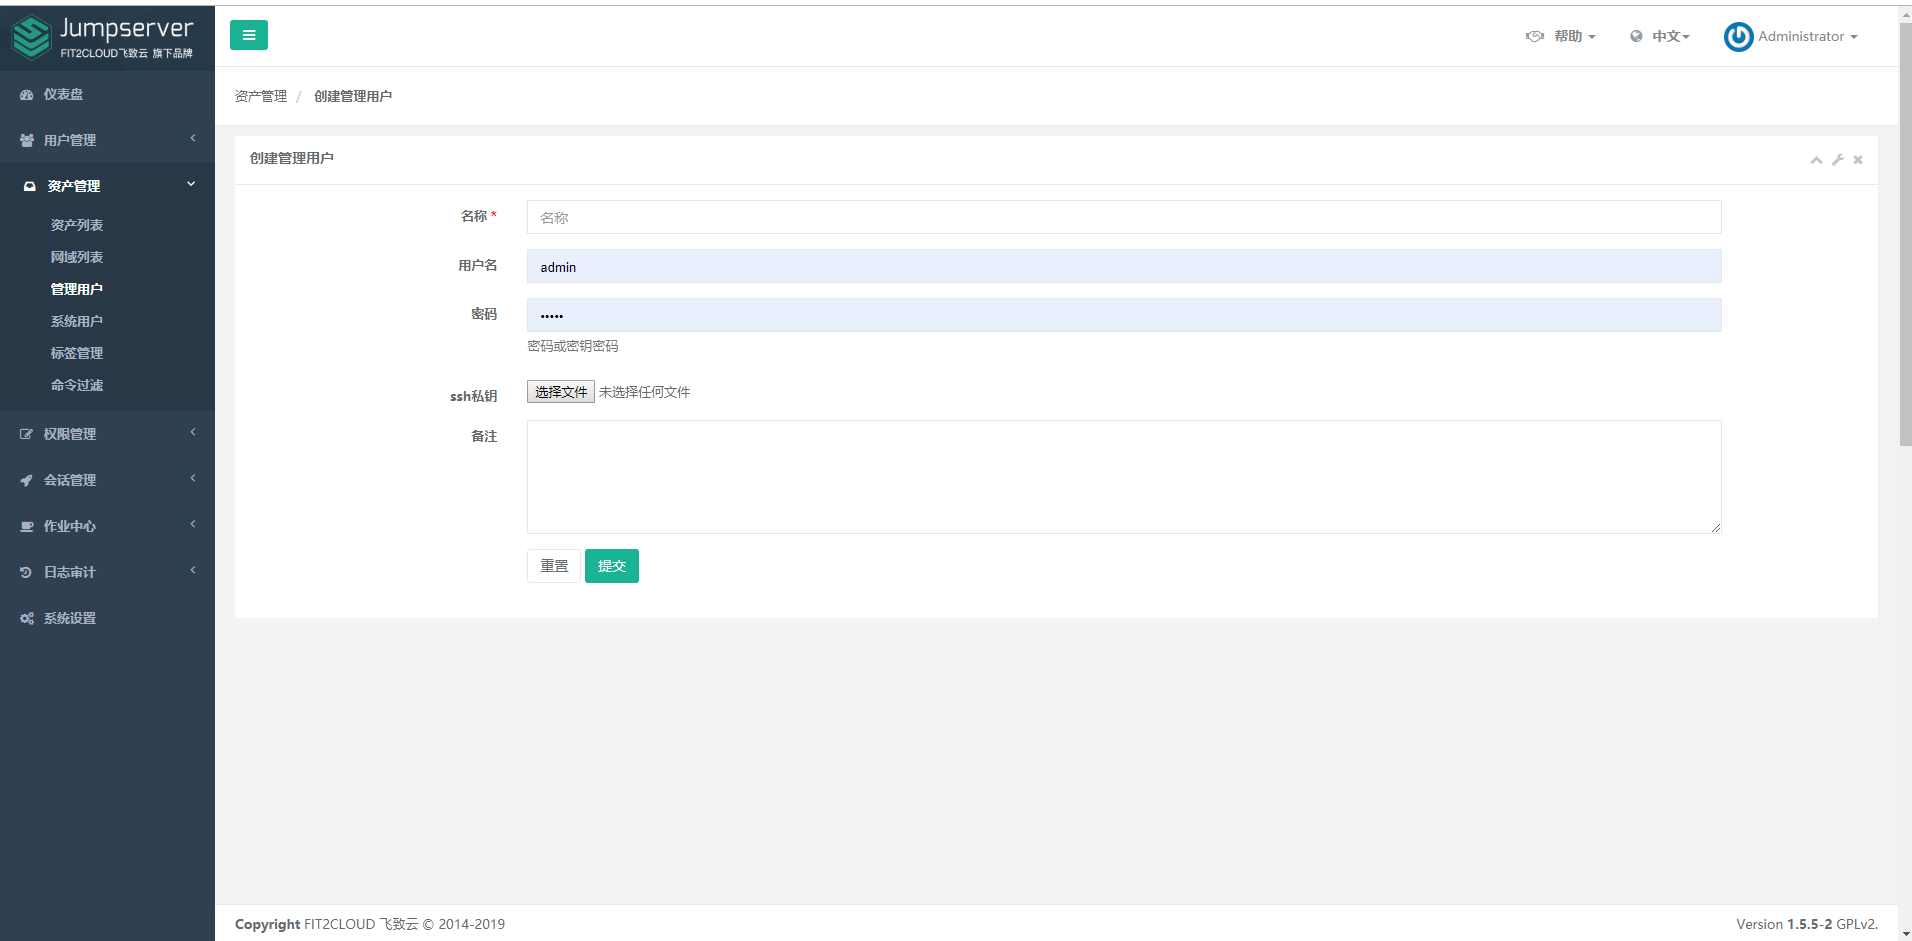Expand the 会话管理 sidebar menu

click(x=70, y=481)
